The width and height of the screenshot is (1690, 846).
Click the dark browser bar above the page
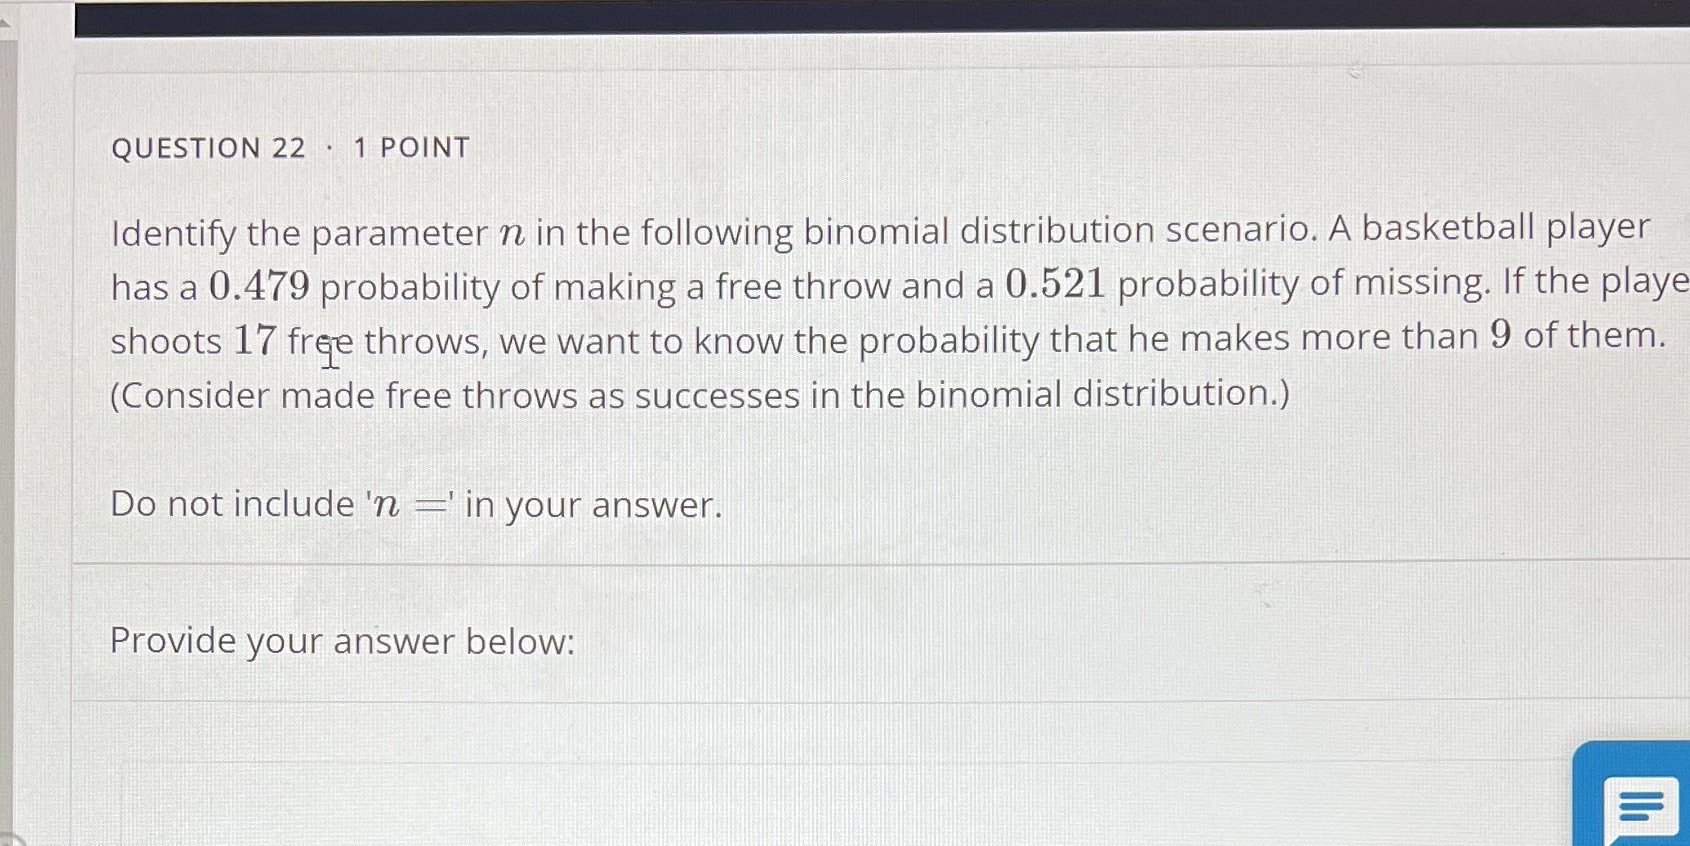pos(850,15)
